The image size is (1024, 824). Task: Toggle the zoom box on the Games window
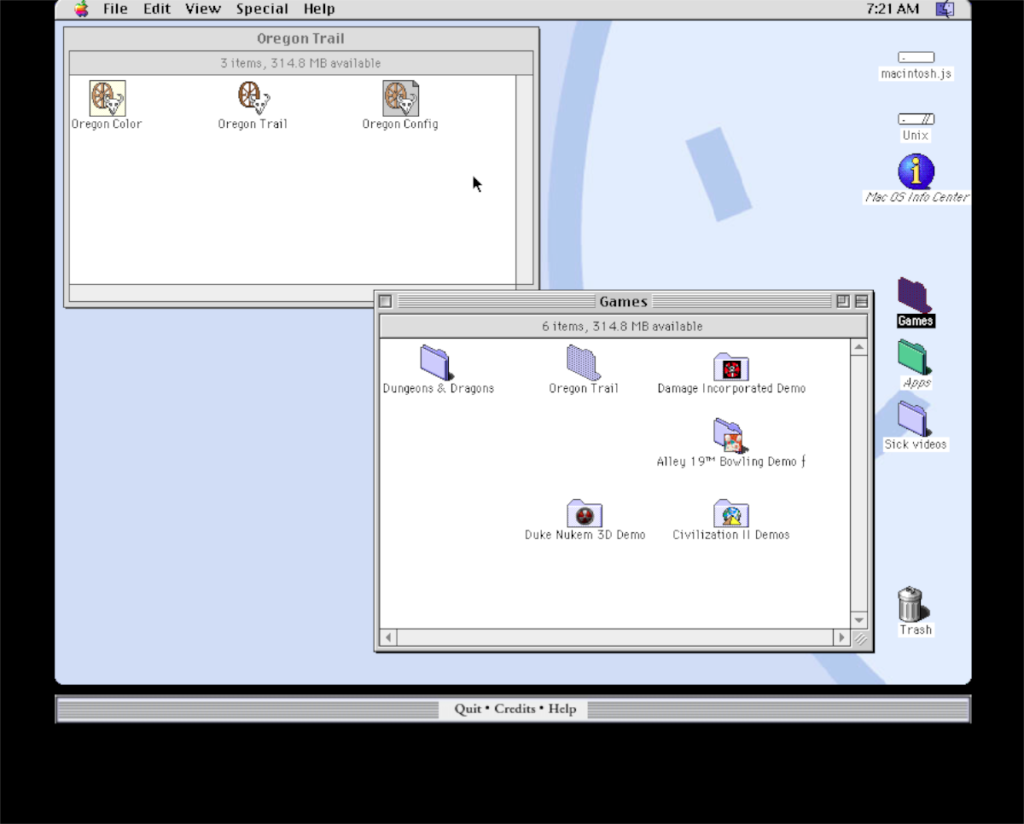pyautogui.click(x=843, y=301)
